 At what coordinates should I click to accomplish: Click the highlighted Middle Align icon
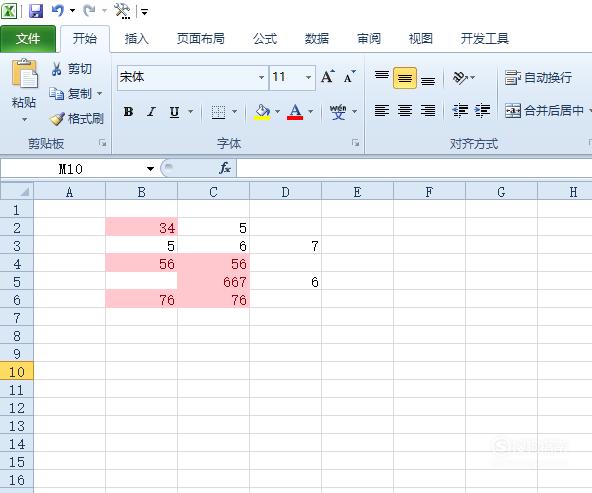(x=405, y=78)
